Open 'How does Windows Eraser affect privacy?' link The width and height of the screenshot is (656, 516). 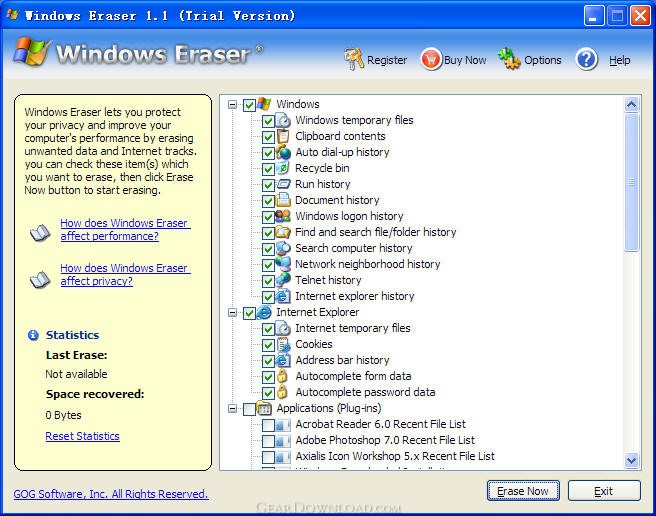coord(125,274)
